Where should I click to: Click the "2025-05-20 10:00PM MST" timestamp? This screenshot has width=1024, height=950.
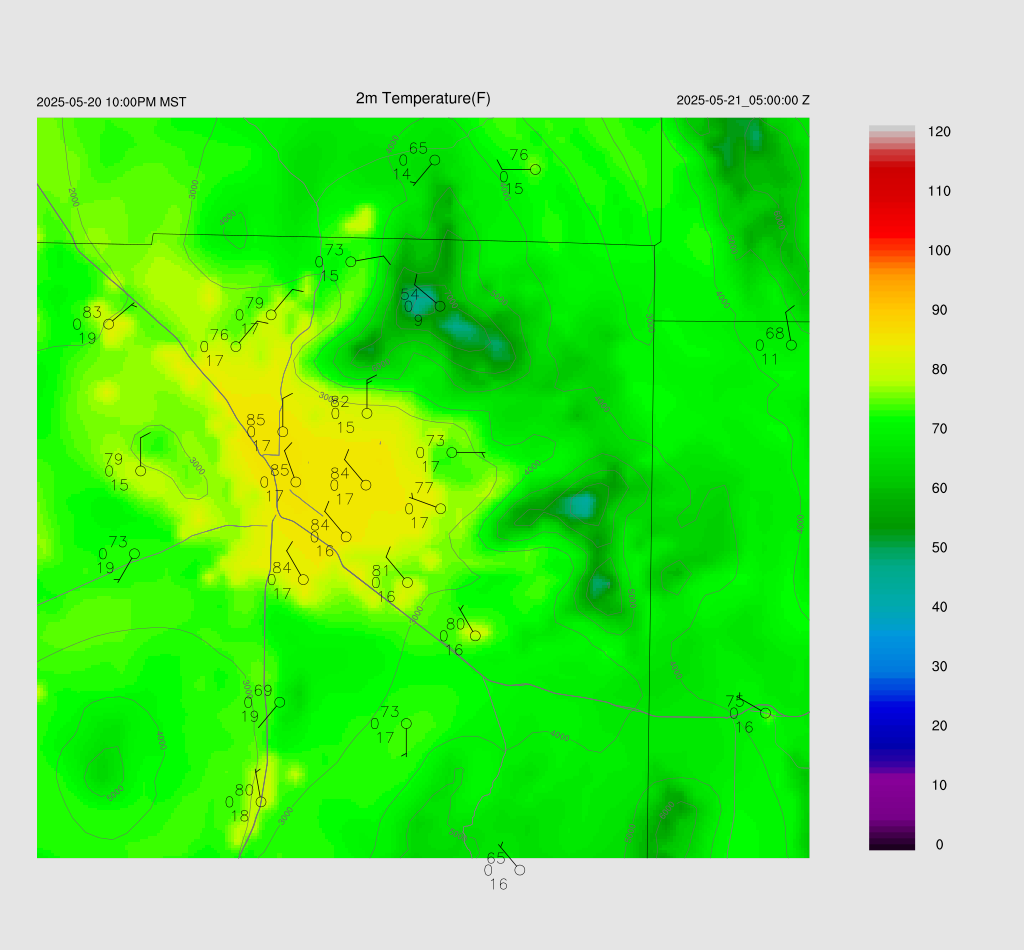[111, 103]
